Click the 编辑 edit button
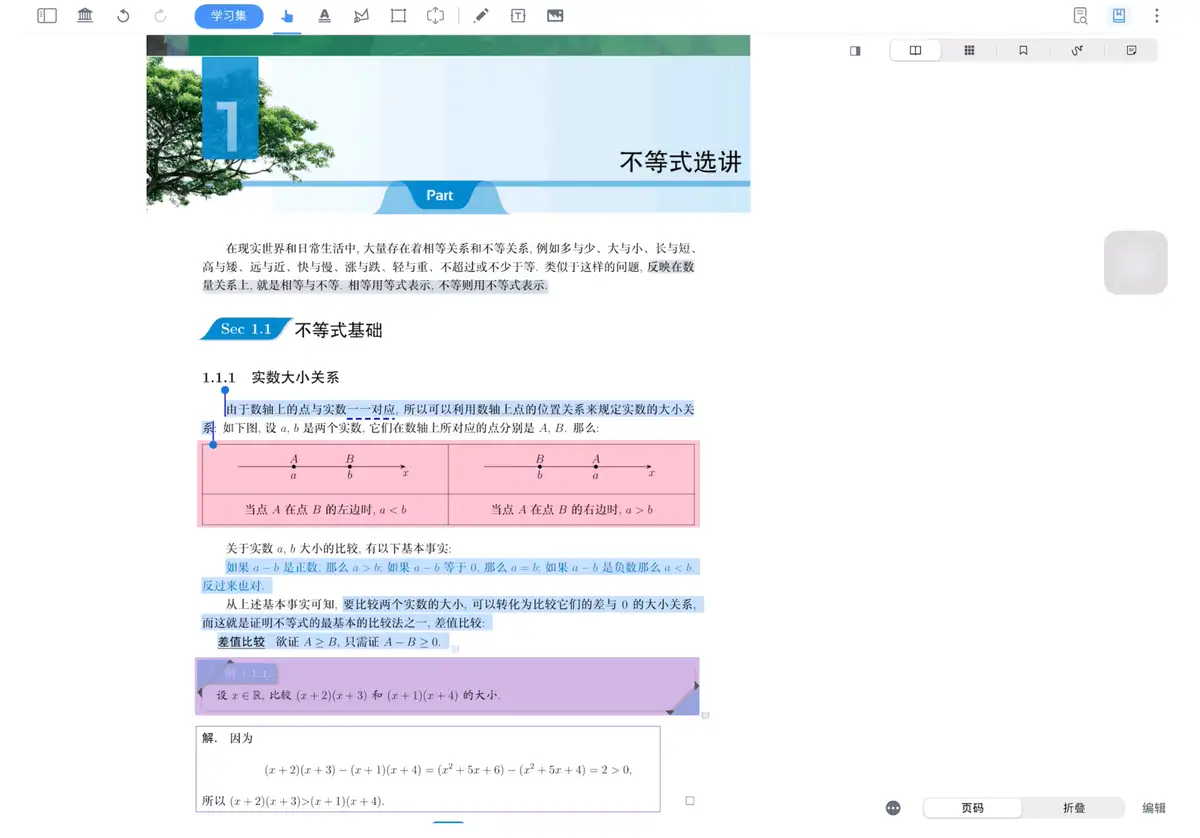The height and width of the screenshot is (838, 1200). coord(1154,808)
